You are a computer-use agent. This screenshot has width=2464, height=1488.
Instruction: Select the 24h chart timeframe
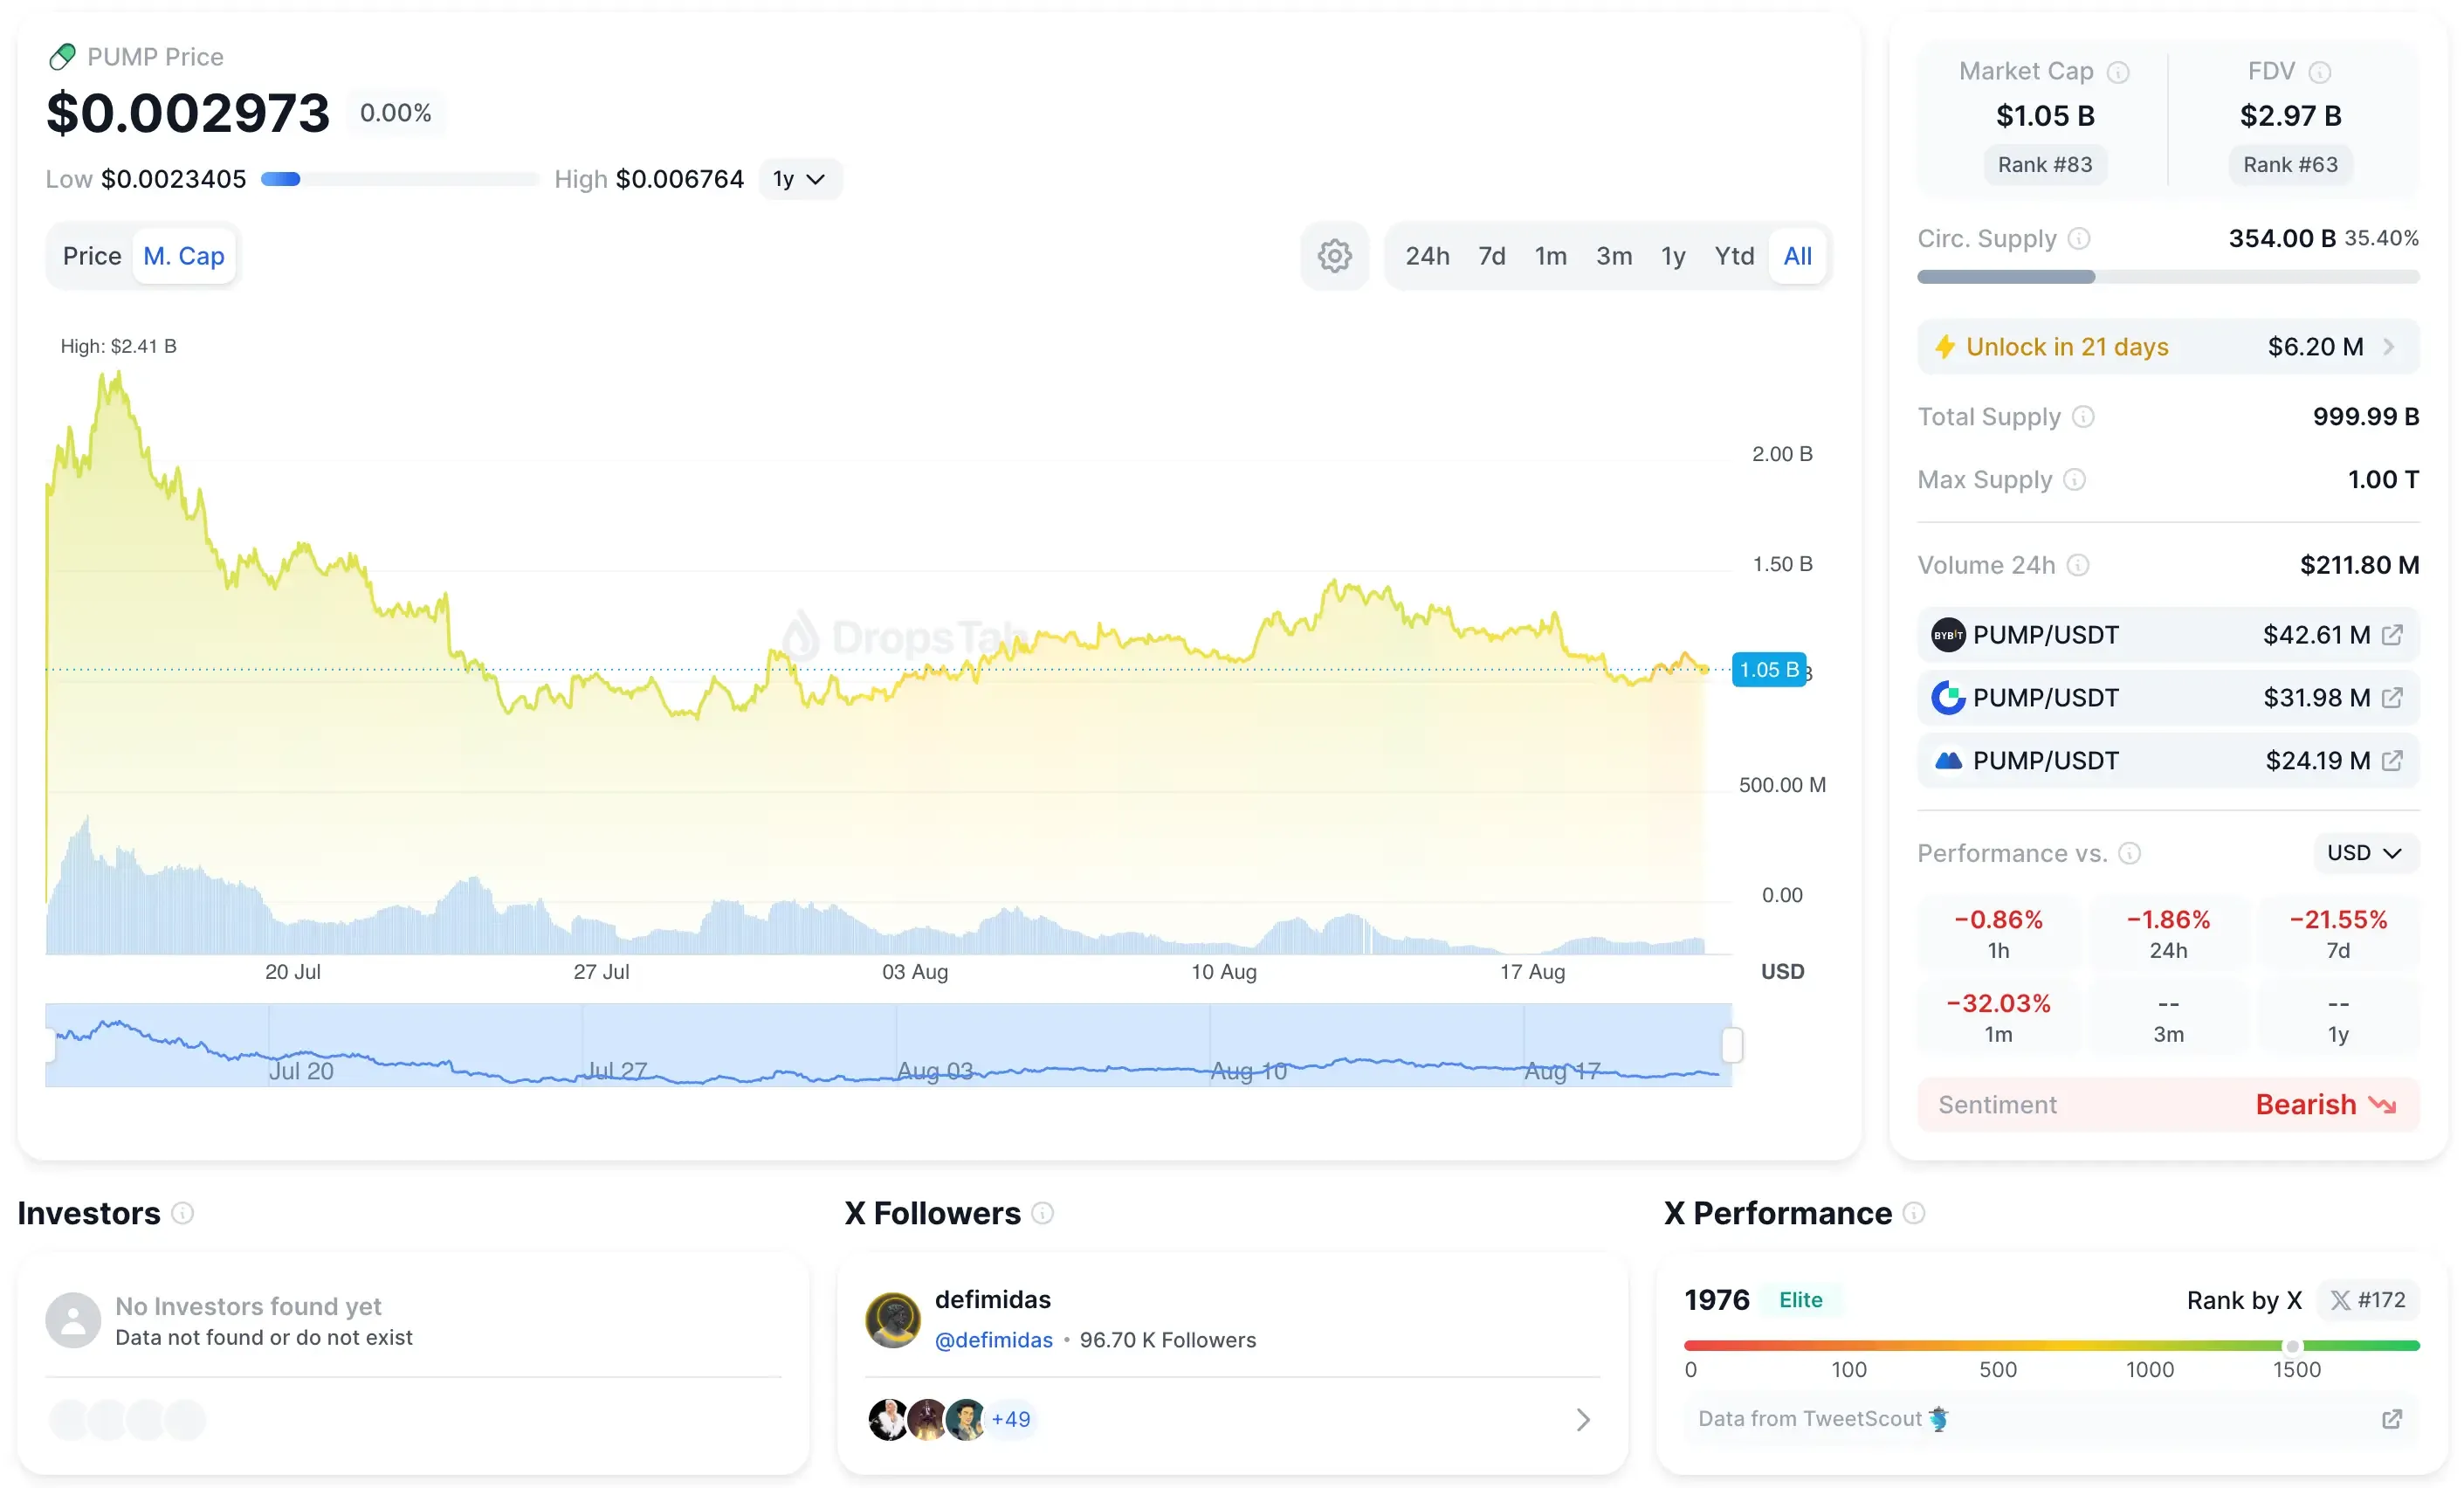coord(1426,256)
